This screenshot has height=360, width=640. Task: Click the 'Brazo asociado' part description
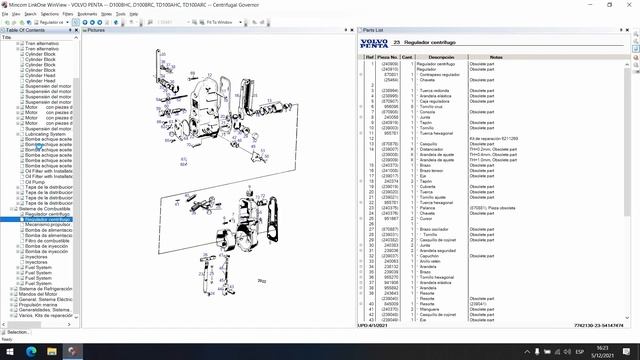pyautogui.click(x=434, y=229)
